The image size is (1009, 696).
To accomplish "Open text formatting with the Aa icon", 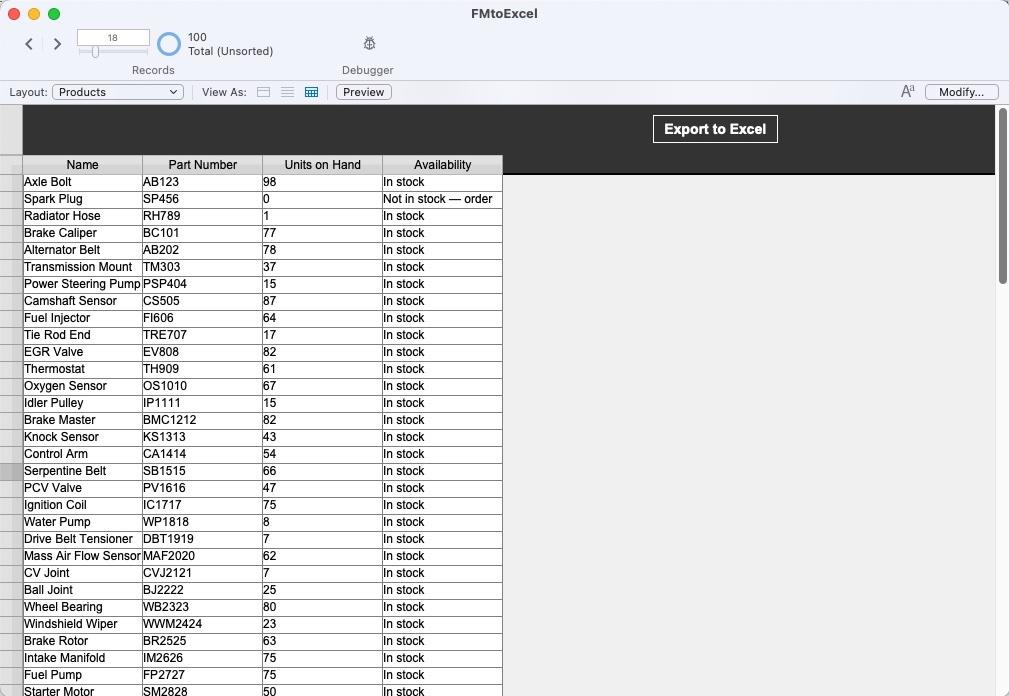I will pos(906,91).
